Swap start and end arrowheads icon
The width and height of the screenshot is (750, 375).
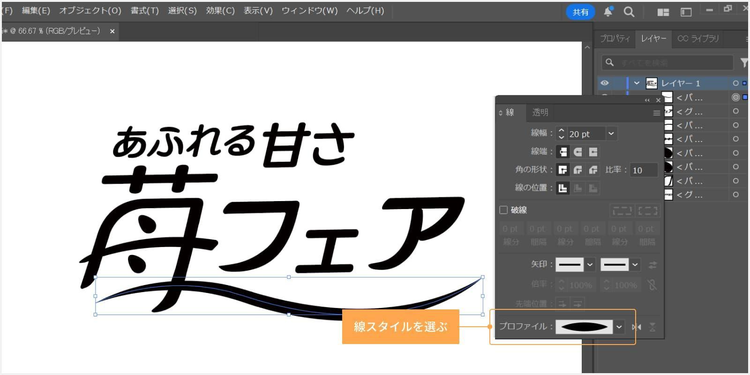(653, 265)
